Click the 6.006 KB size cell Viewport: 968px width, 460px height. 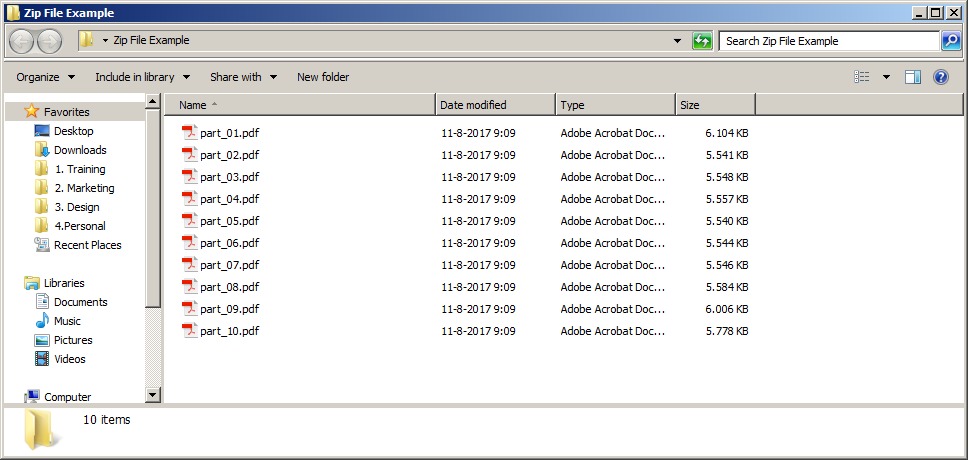tap(727, 309)
